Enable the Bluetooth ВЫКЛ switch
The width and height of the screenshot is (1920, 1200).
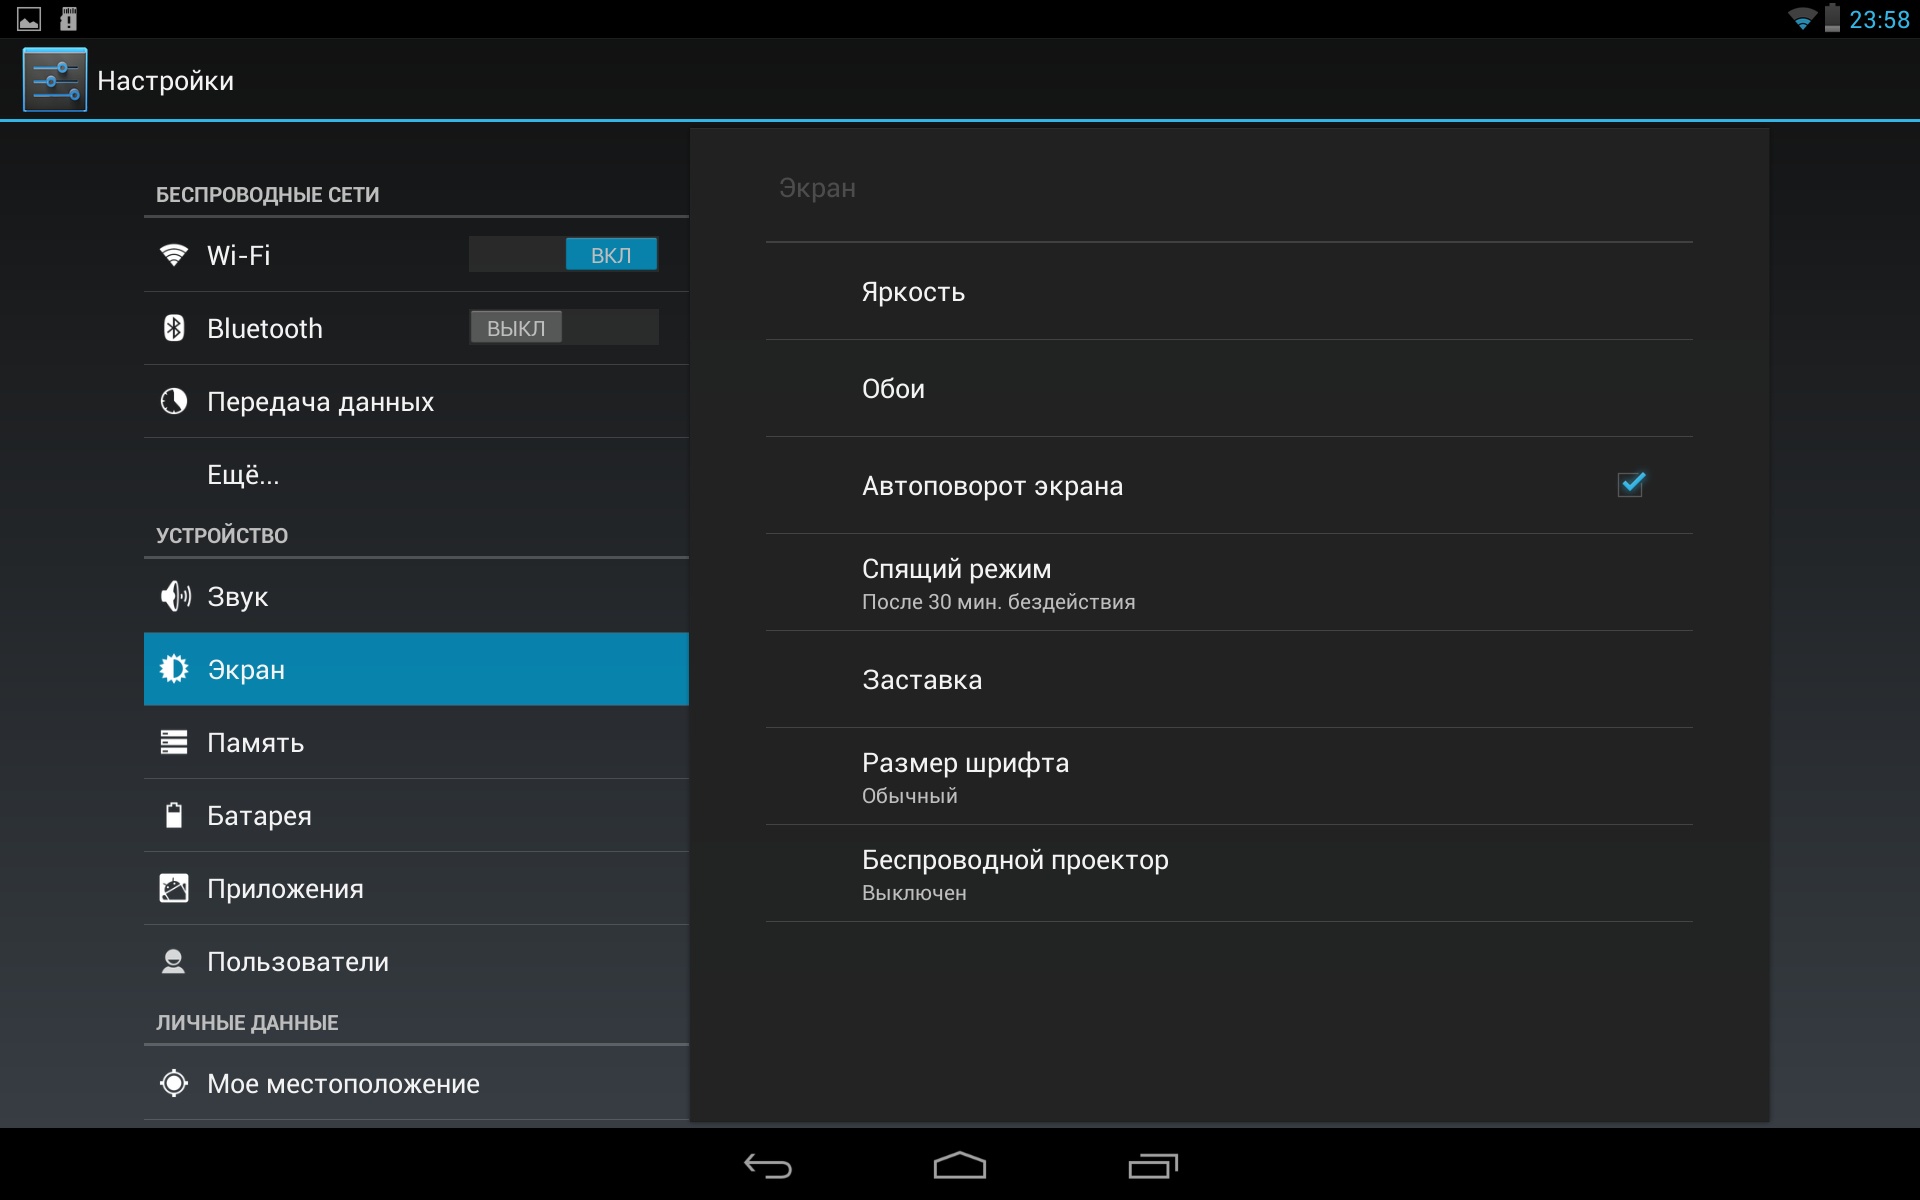coord(563,328)
